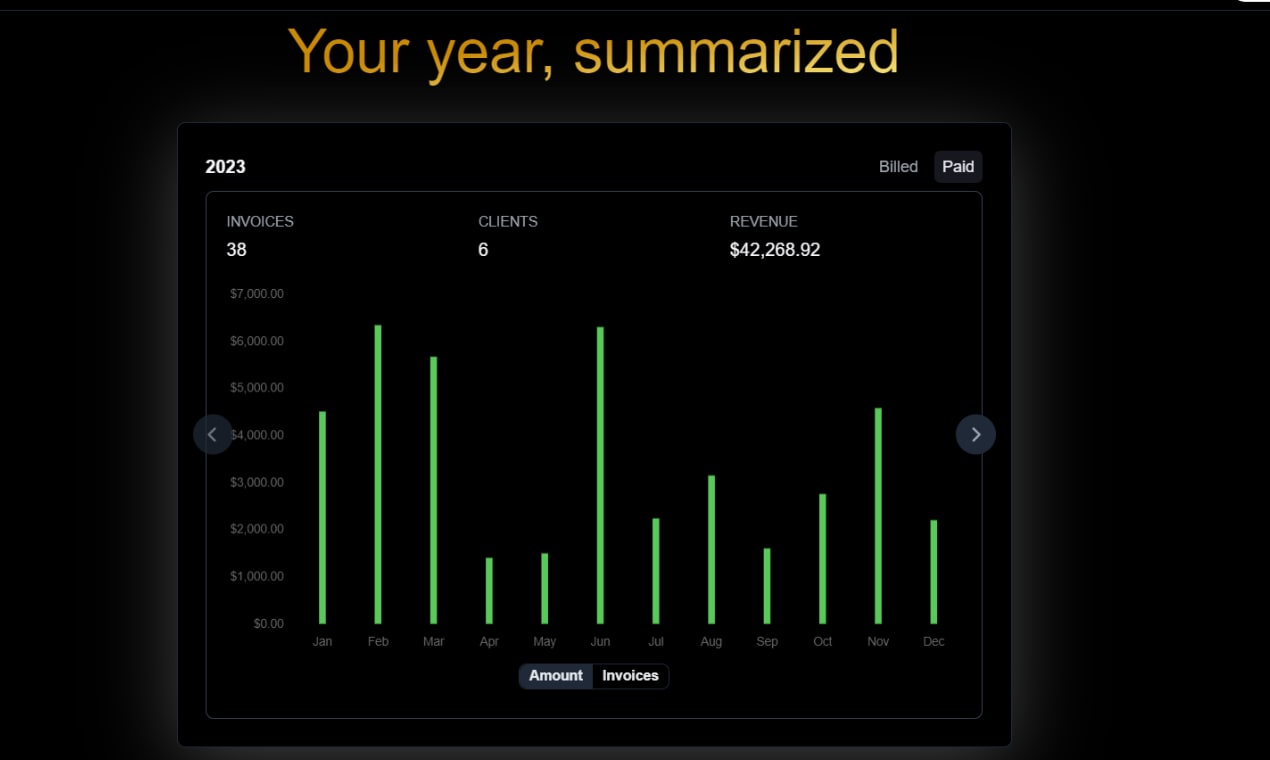Click the November revenue bar
This screenshot has height=760, width=1270.
[878, 516]
